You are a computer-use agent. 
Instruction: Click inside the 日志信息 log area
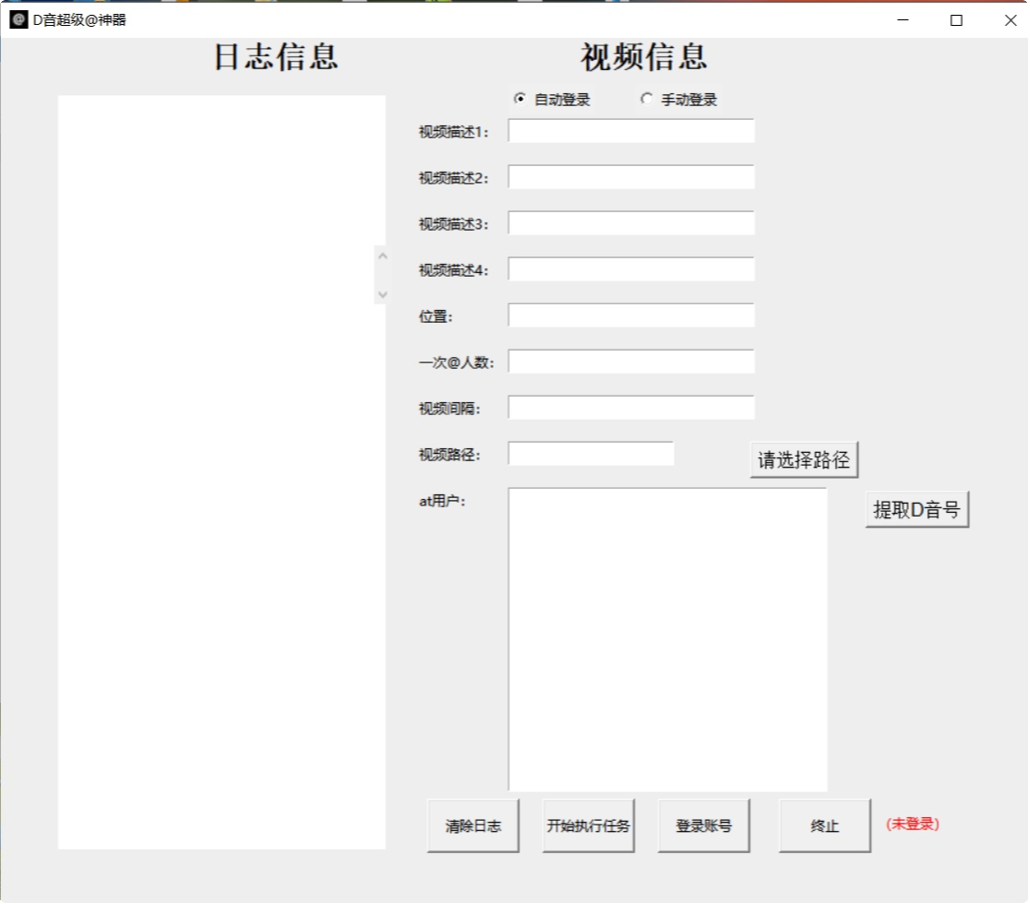(x=221, y=472)
